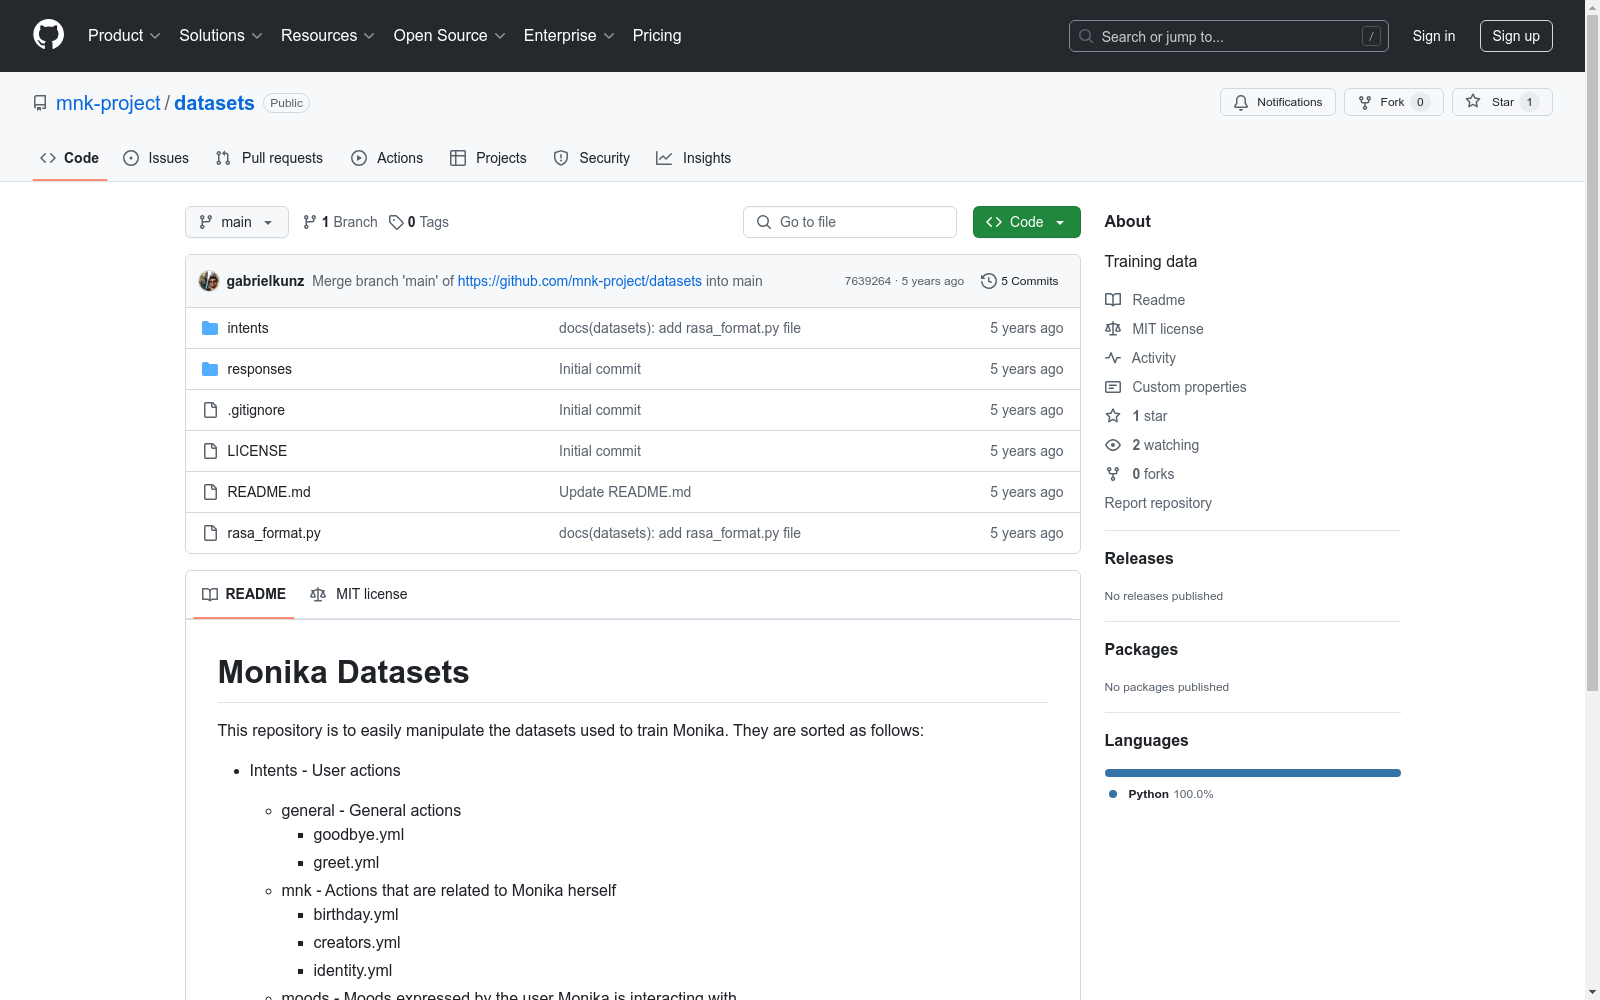Open the Update README.md commit message

coord(625,492)
